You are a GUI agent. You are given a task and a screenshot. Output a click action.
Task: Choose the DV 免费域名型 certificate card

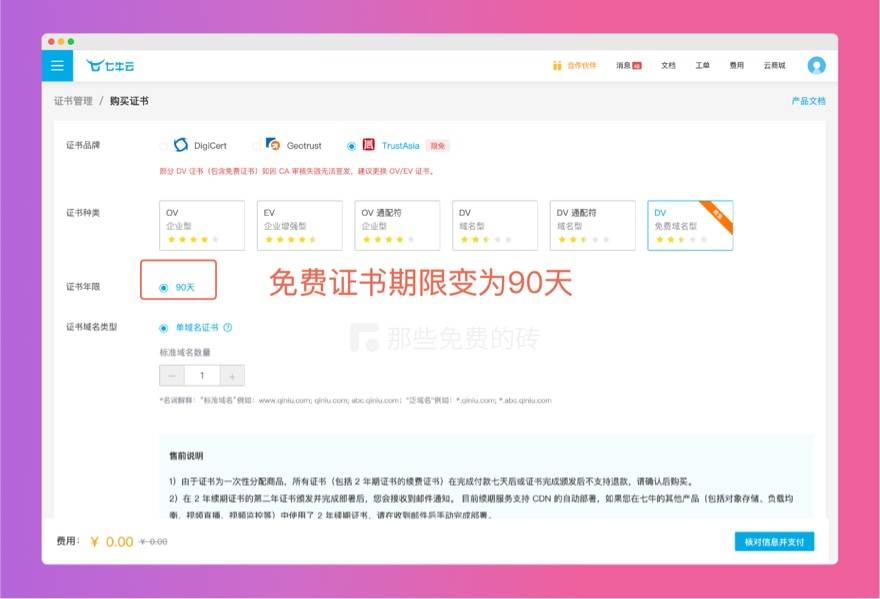[x=690, y=225]
